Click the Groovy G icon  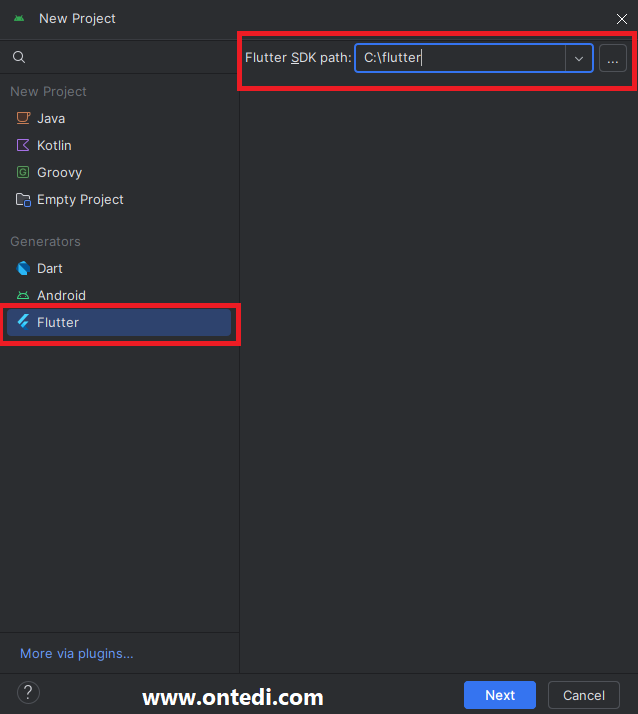[23, 172]
